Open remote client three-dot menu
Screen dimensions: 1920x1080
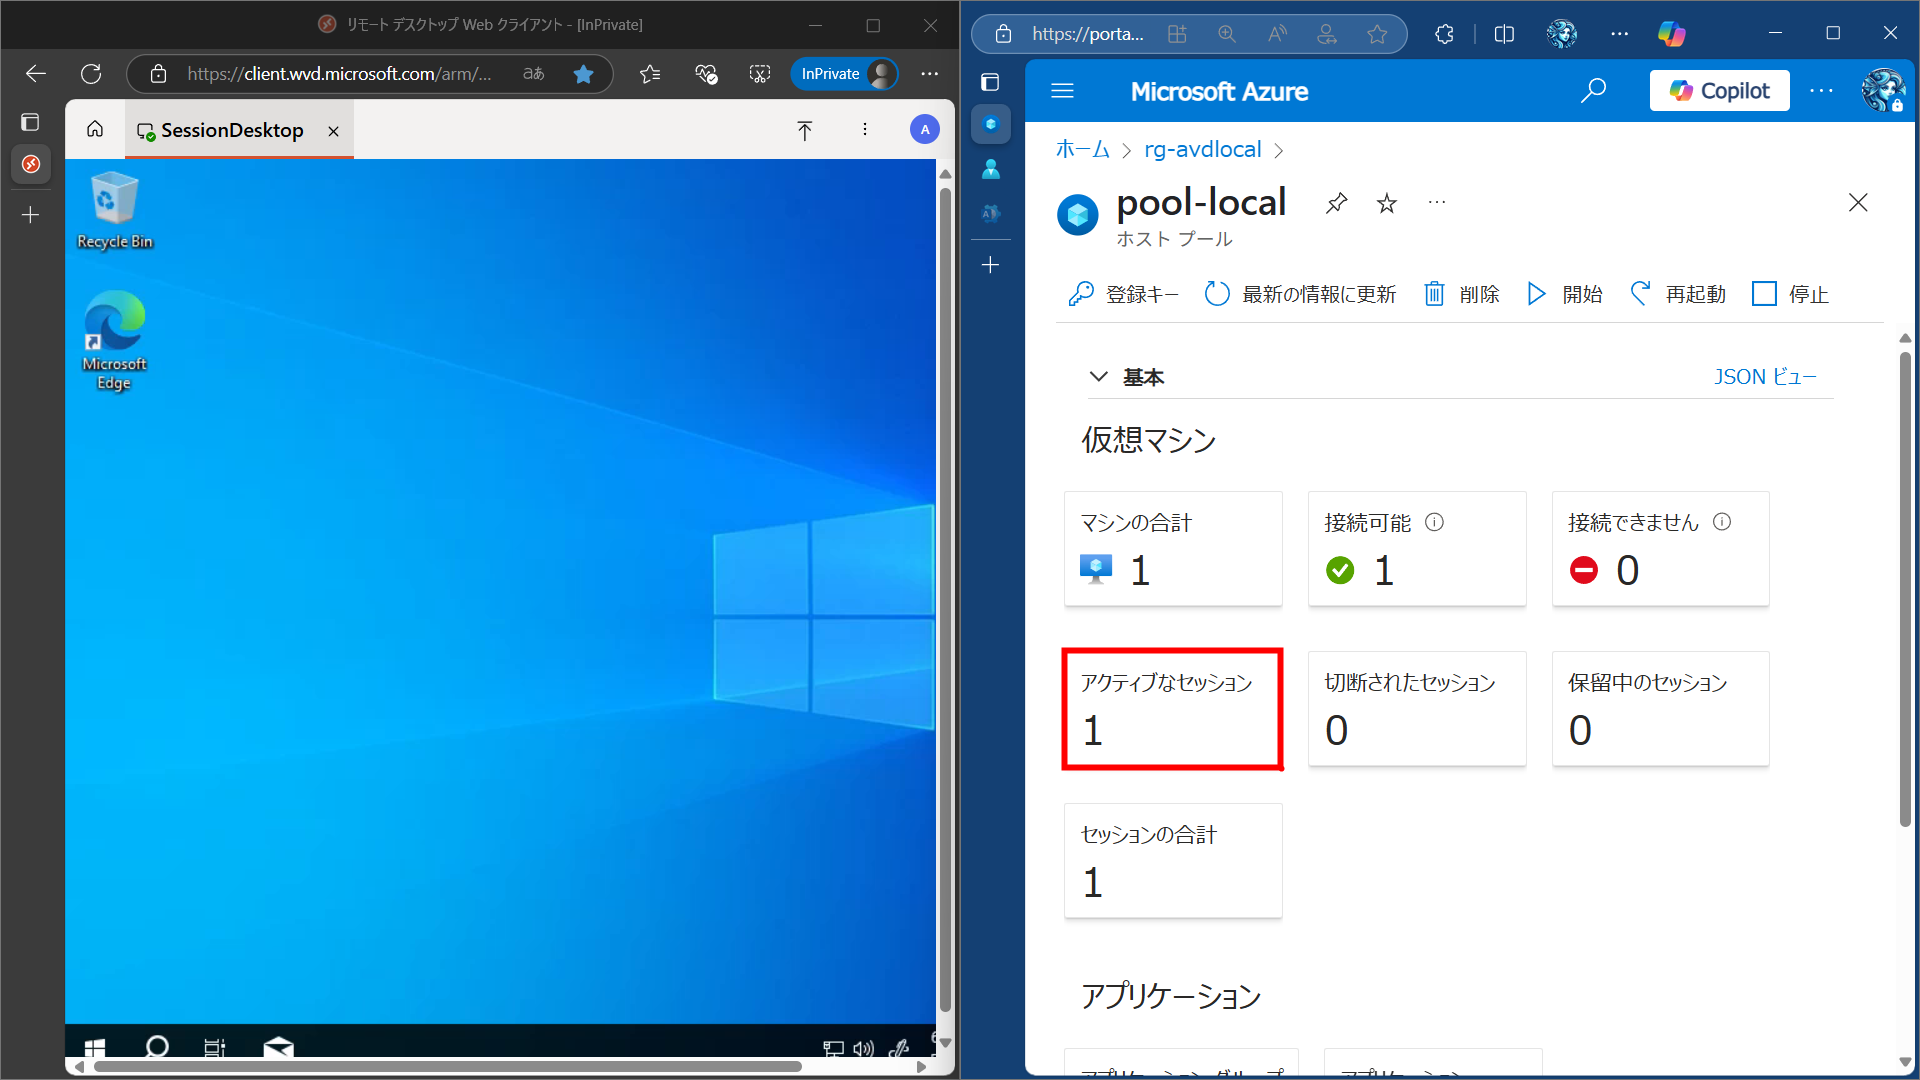[865, 130]
